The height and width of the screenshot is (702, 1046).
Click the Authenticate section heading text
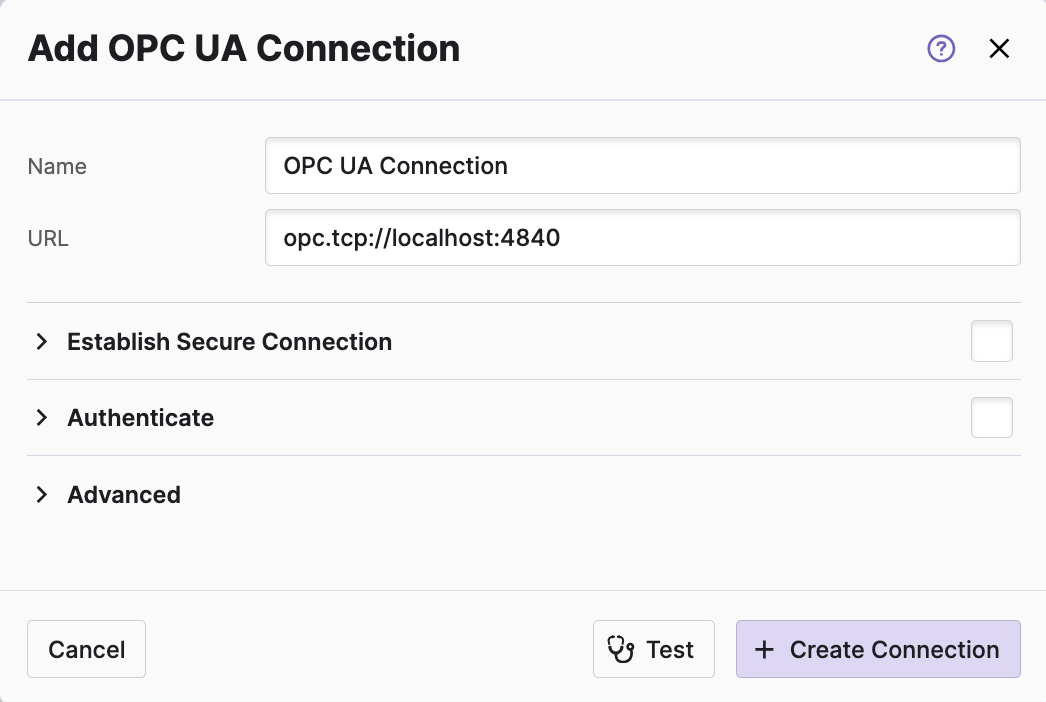[140, 418]
